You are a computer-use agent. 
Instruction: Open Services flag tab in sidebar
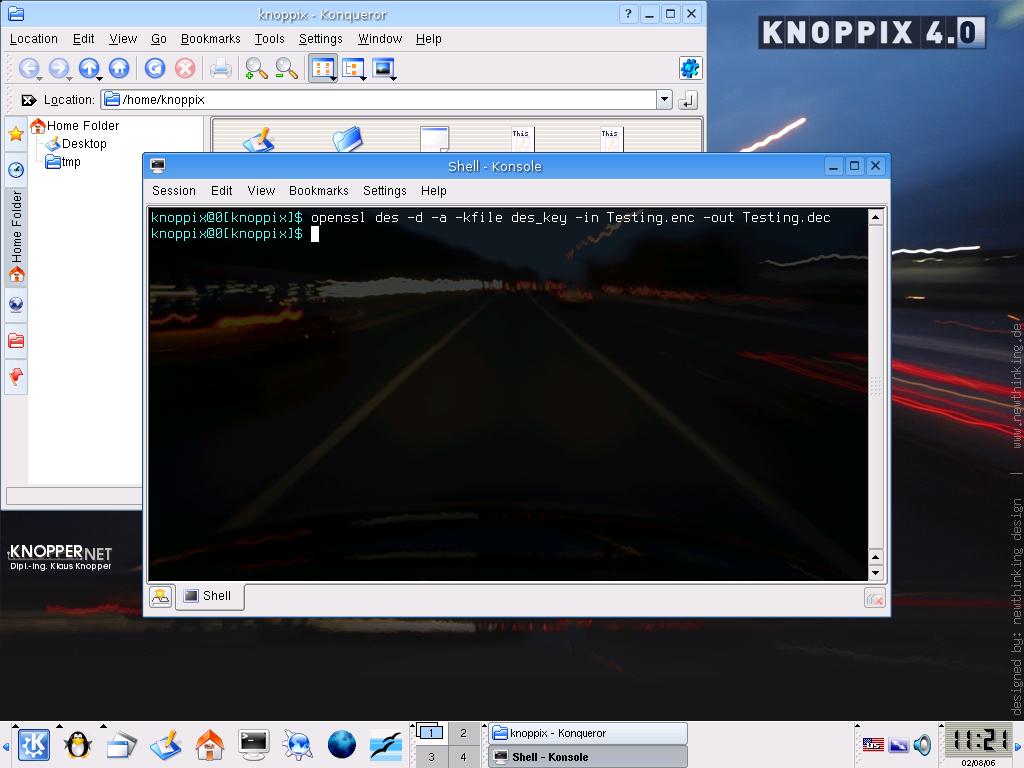coord(16,376)
